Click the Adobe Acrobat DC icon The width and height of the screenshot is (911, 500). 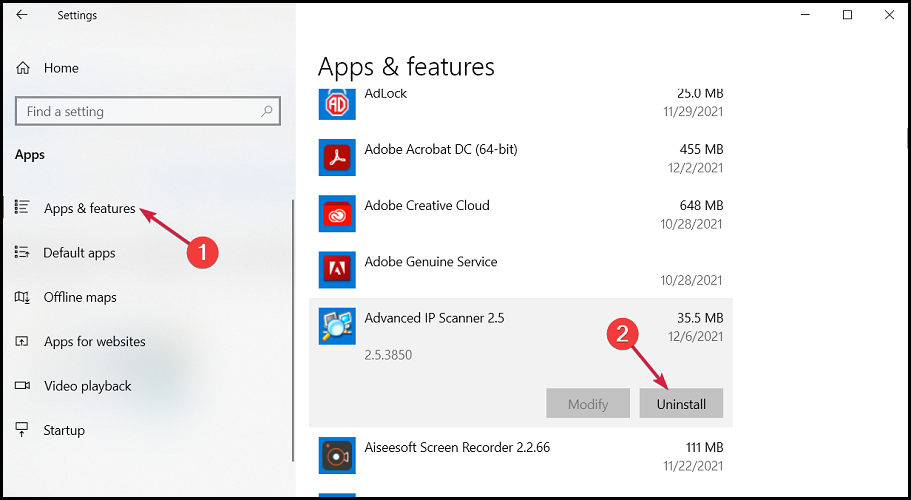coord(337,157)
